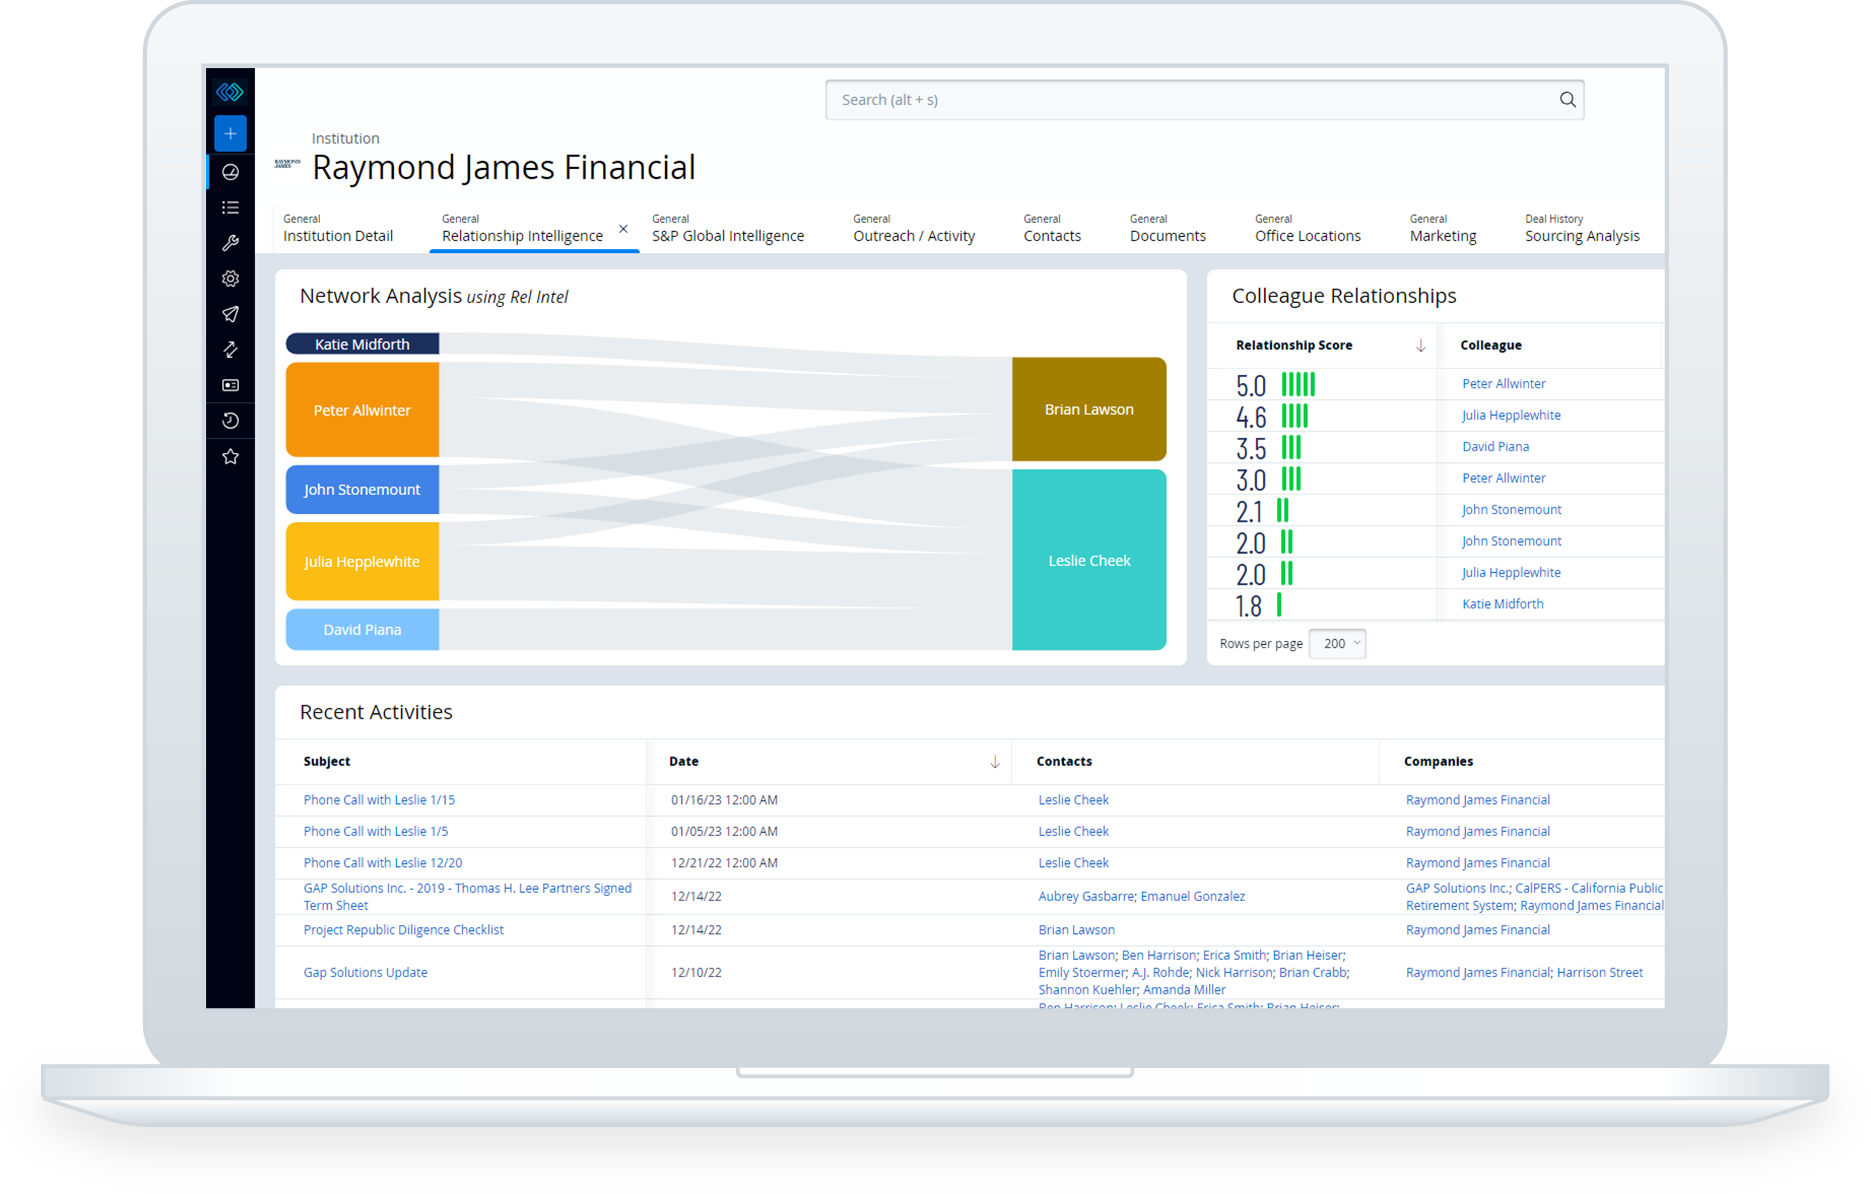1871x1194 pixels.
Task: Toggle sorting on the Date column
Action: pyautogui.click(x=995, y=761)
